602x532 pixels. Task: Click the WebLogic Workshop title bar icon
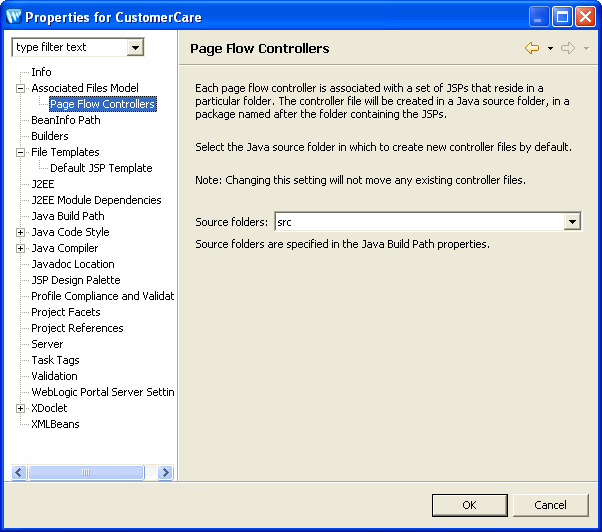(14, 17)
